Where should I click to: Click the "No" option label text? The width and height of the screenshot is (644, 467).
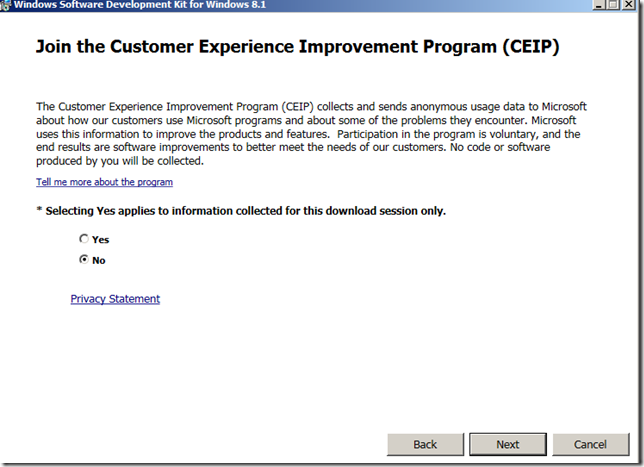pyautogui.click(x=99, y=261)
